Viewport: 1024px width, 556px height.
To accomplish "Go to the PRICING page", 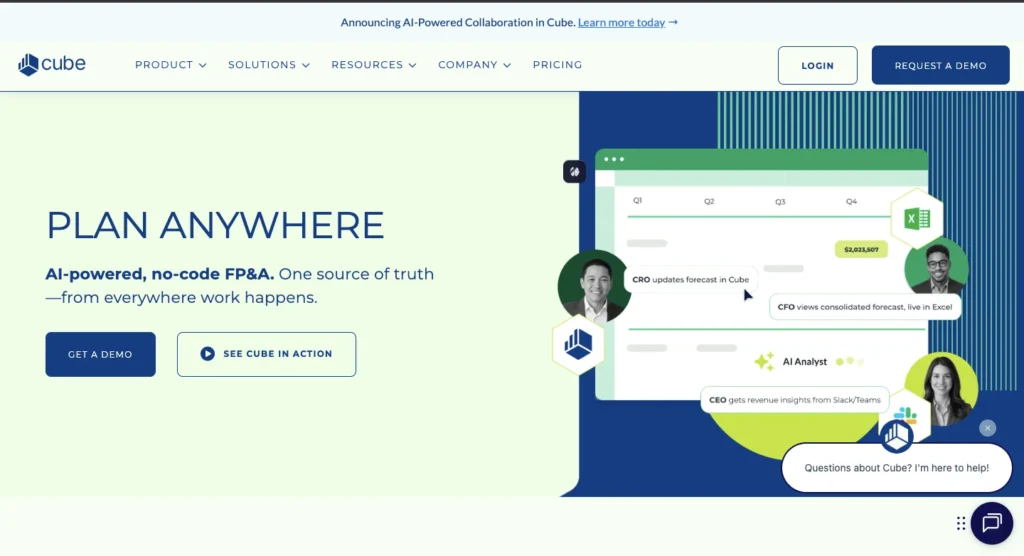I will tap(557, 65).
